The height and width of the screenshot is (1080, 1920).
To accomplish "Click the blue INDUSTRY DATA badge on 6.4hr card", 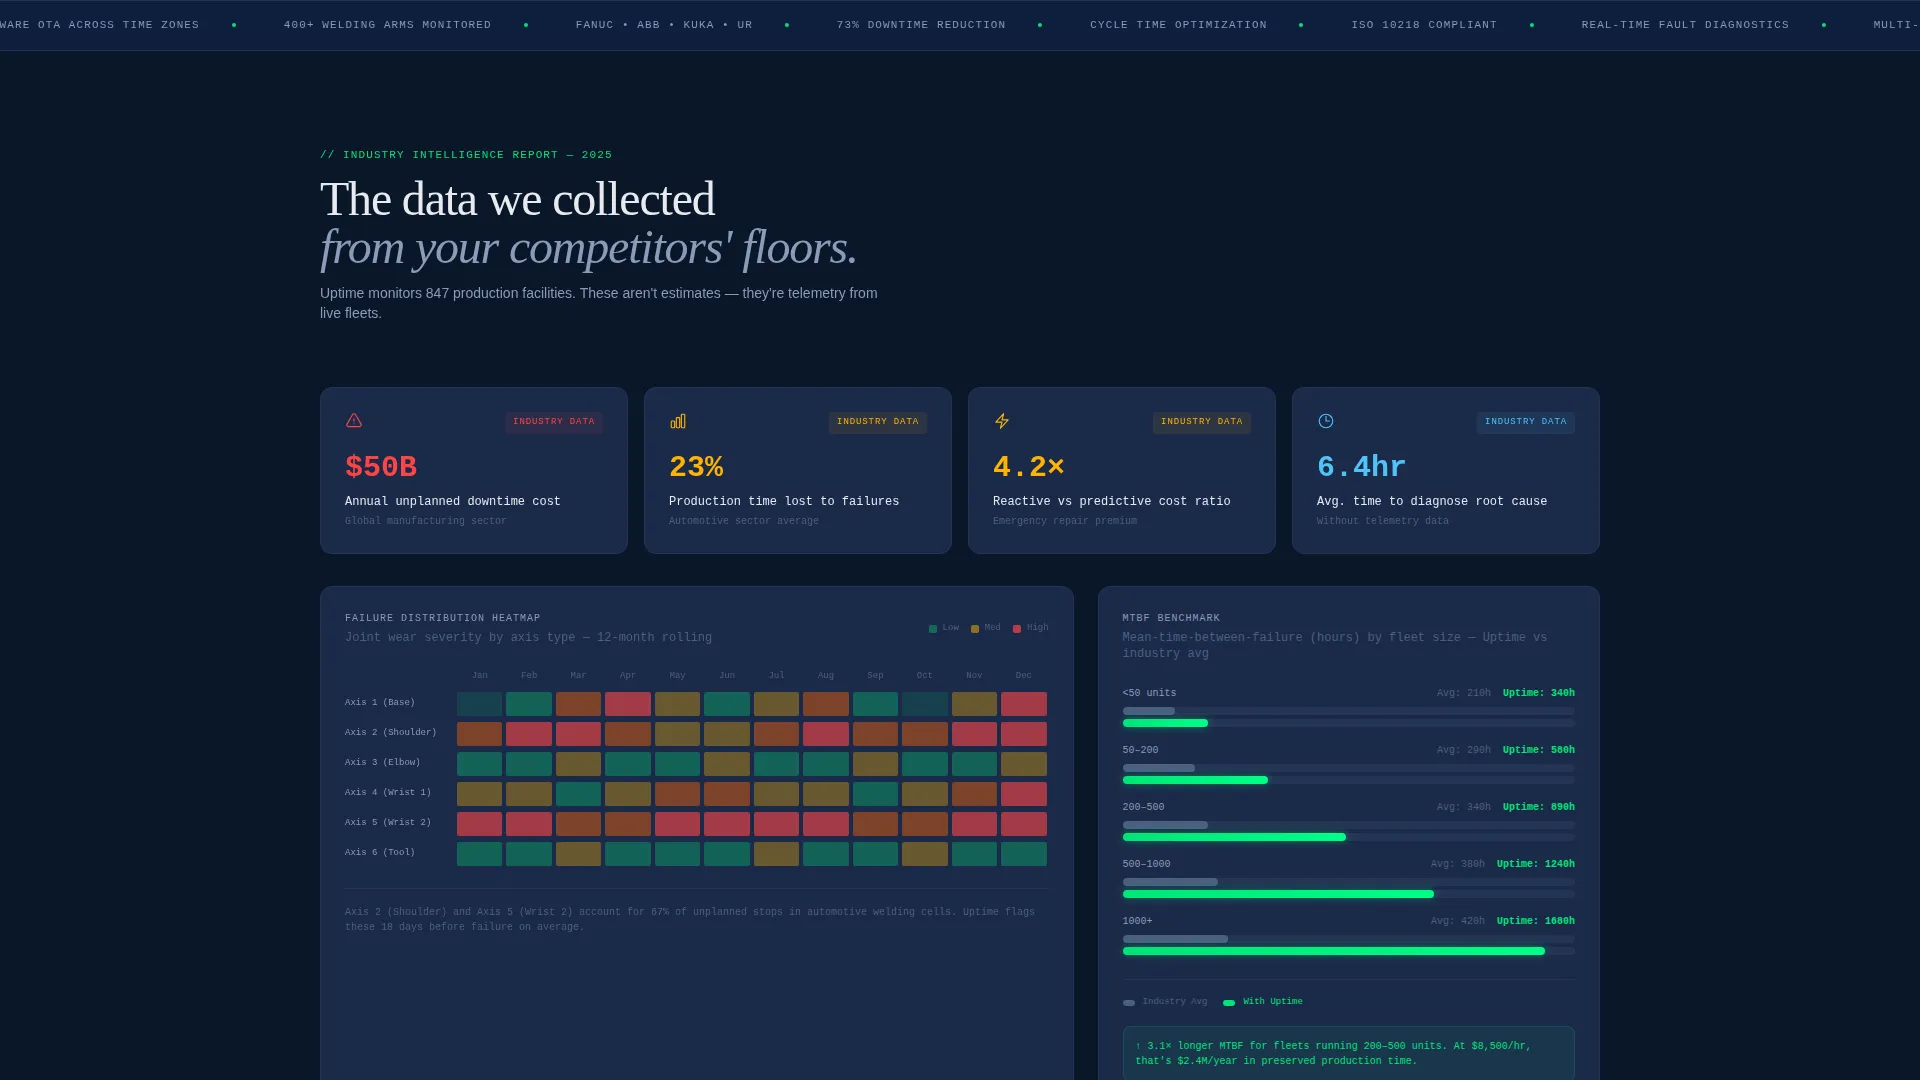I will coord(1526,422).
